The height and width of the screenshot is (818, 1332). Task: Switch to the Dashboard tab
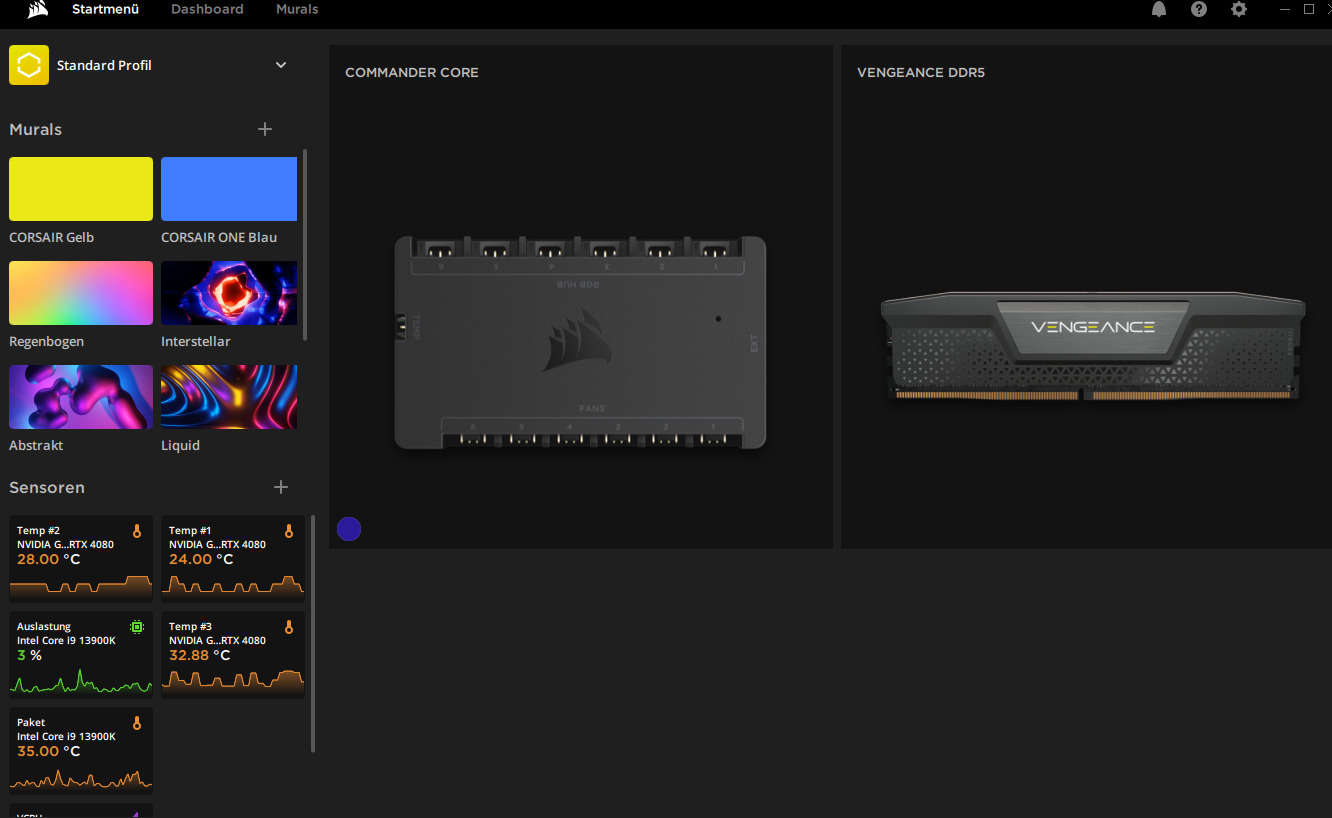coord(207,9)
